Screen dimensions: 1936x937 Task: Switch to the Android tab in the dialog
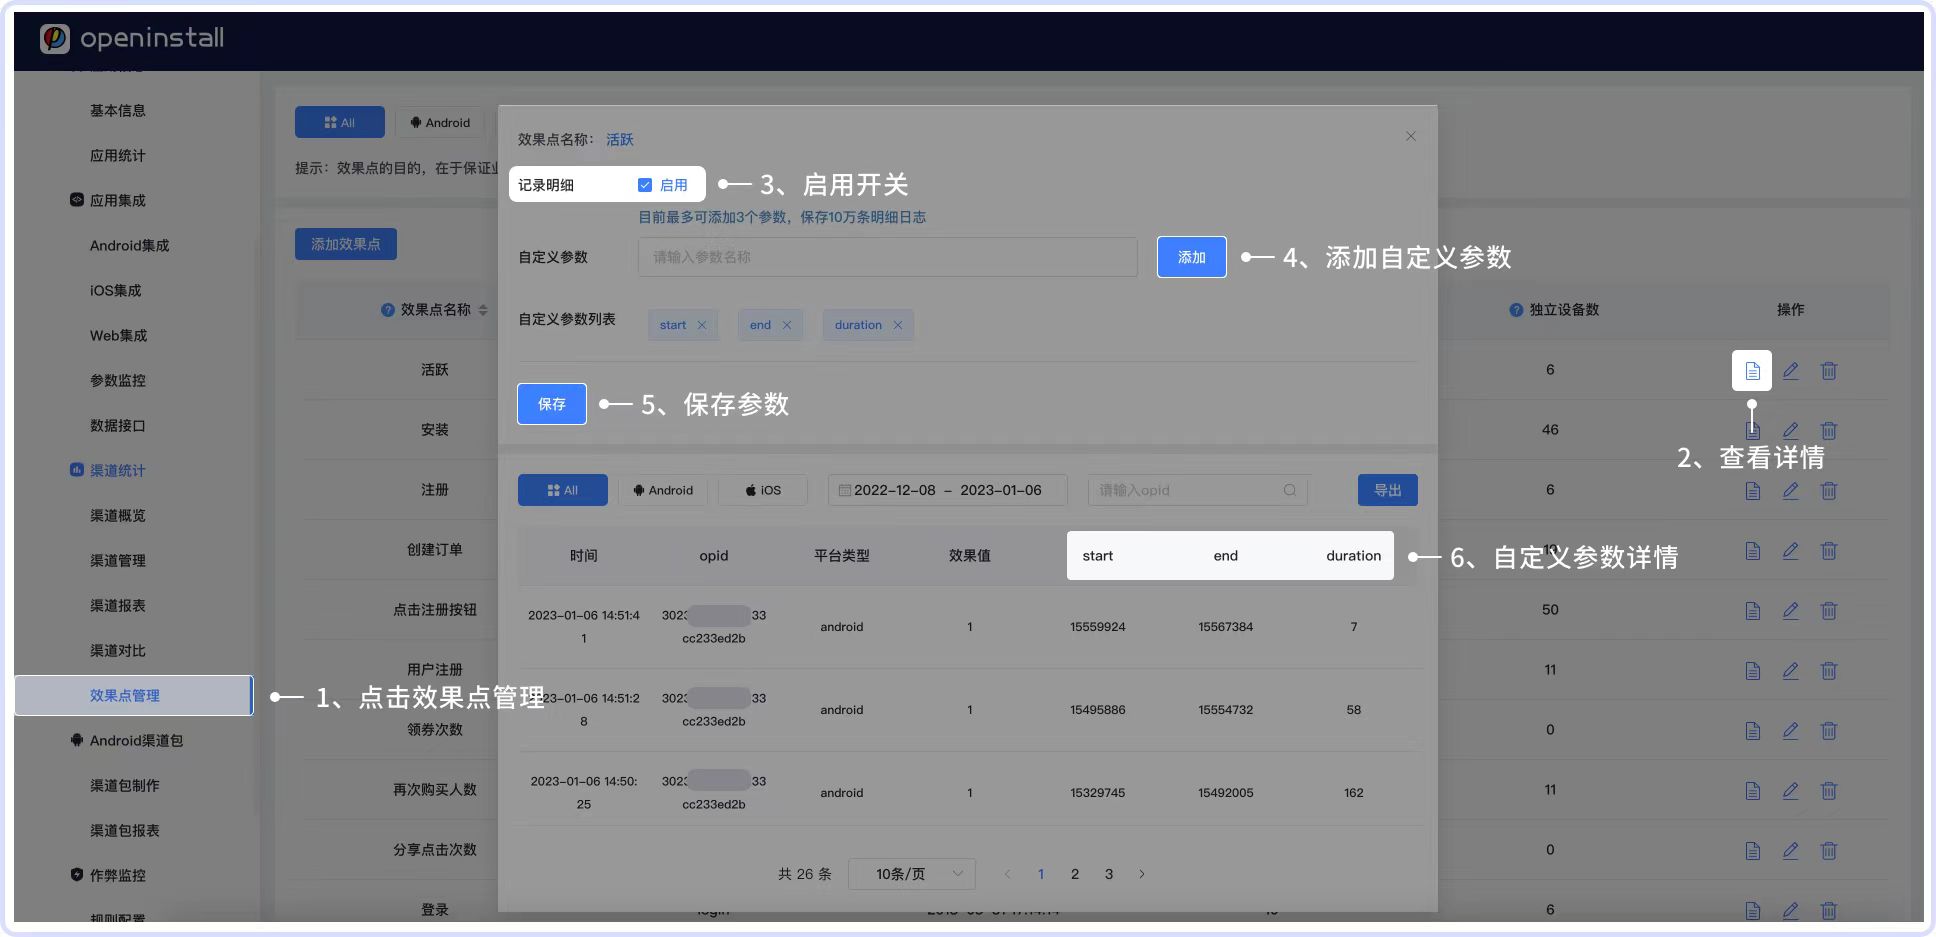663,490
